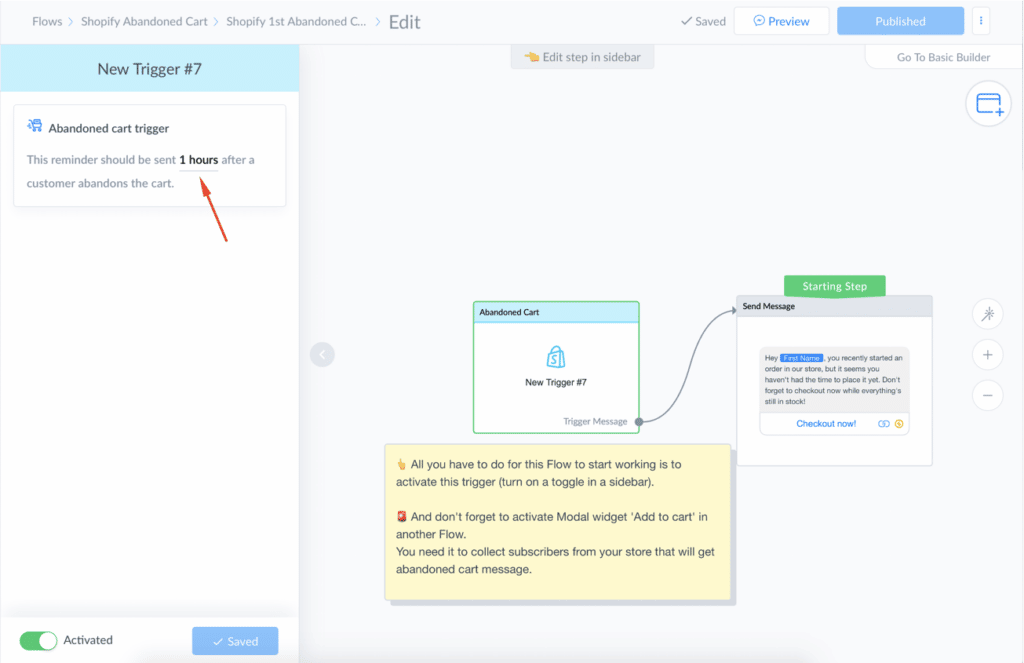Screen dimensions: 1024x663
Task: Click the Checkout now! message button
Action: tap(825, 424)
